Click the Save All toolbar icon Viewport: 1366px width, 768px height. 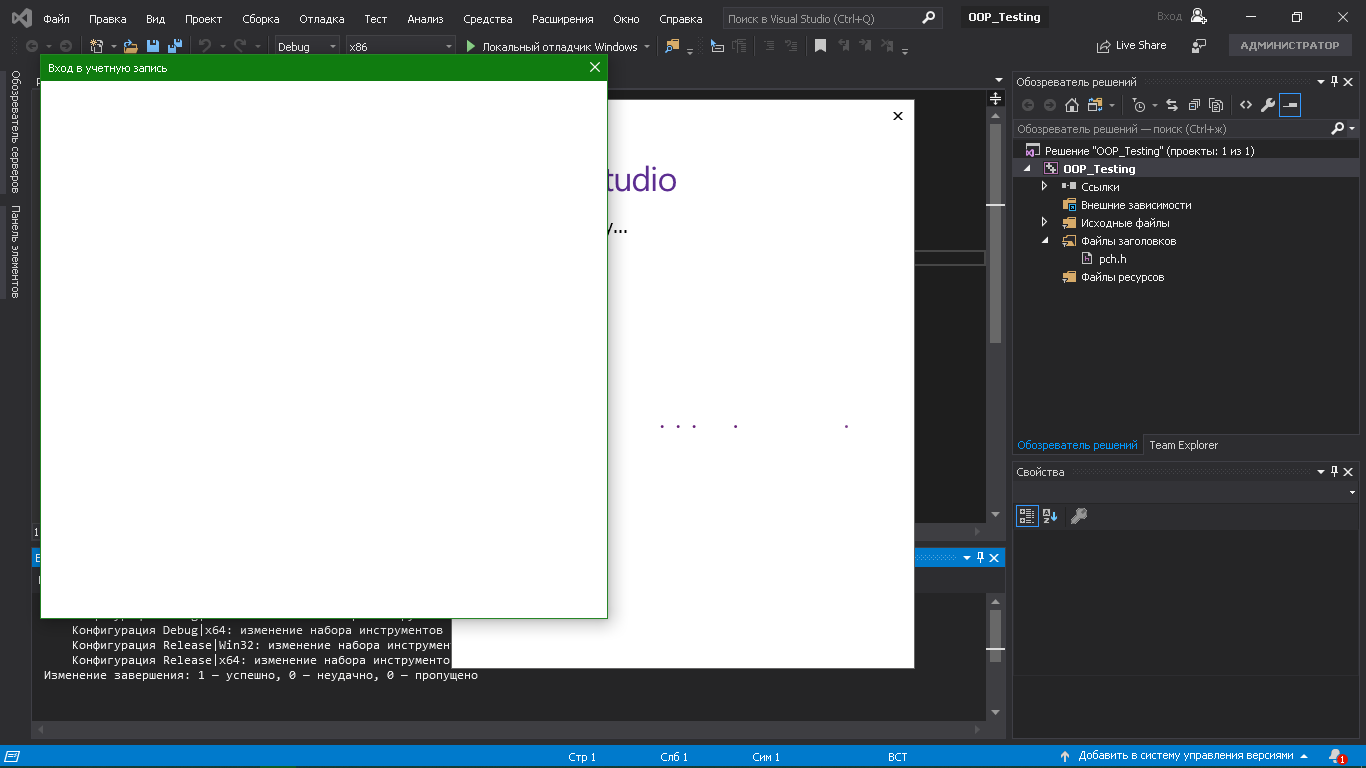pos(174,46)
